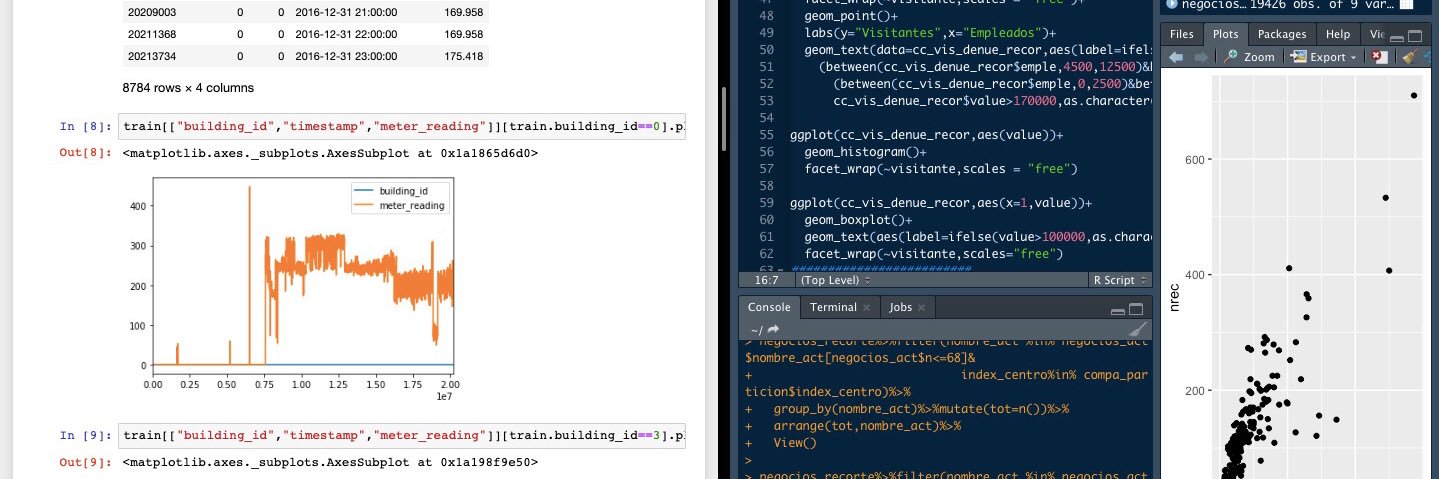Click the nrec axis label on plot

click(1175, 296)
